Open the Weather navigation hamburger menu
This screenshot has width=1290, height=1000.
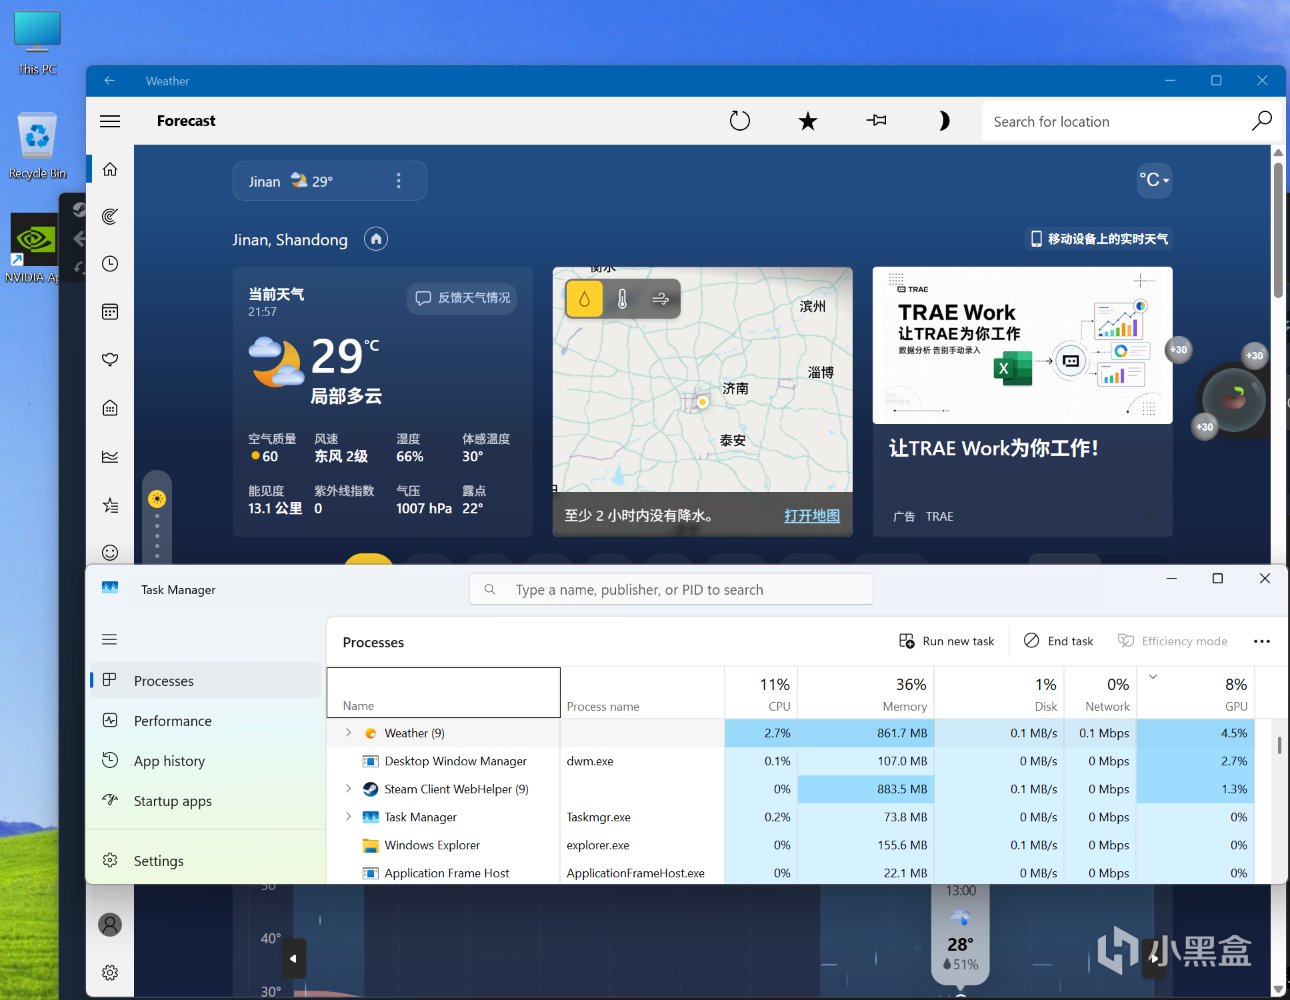(110, 121)
